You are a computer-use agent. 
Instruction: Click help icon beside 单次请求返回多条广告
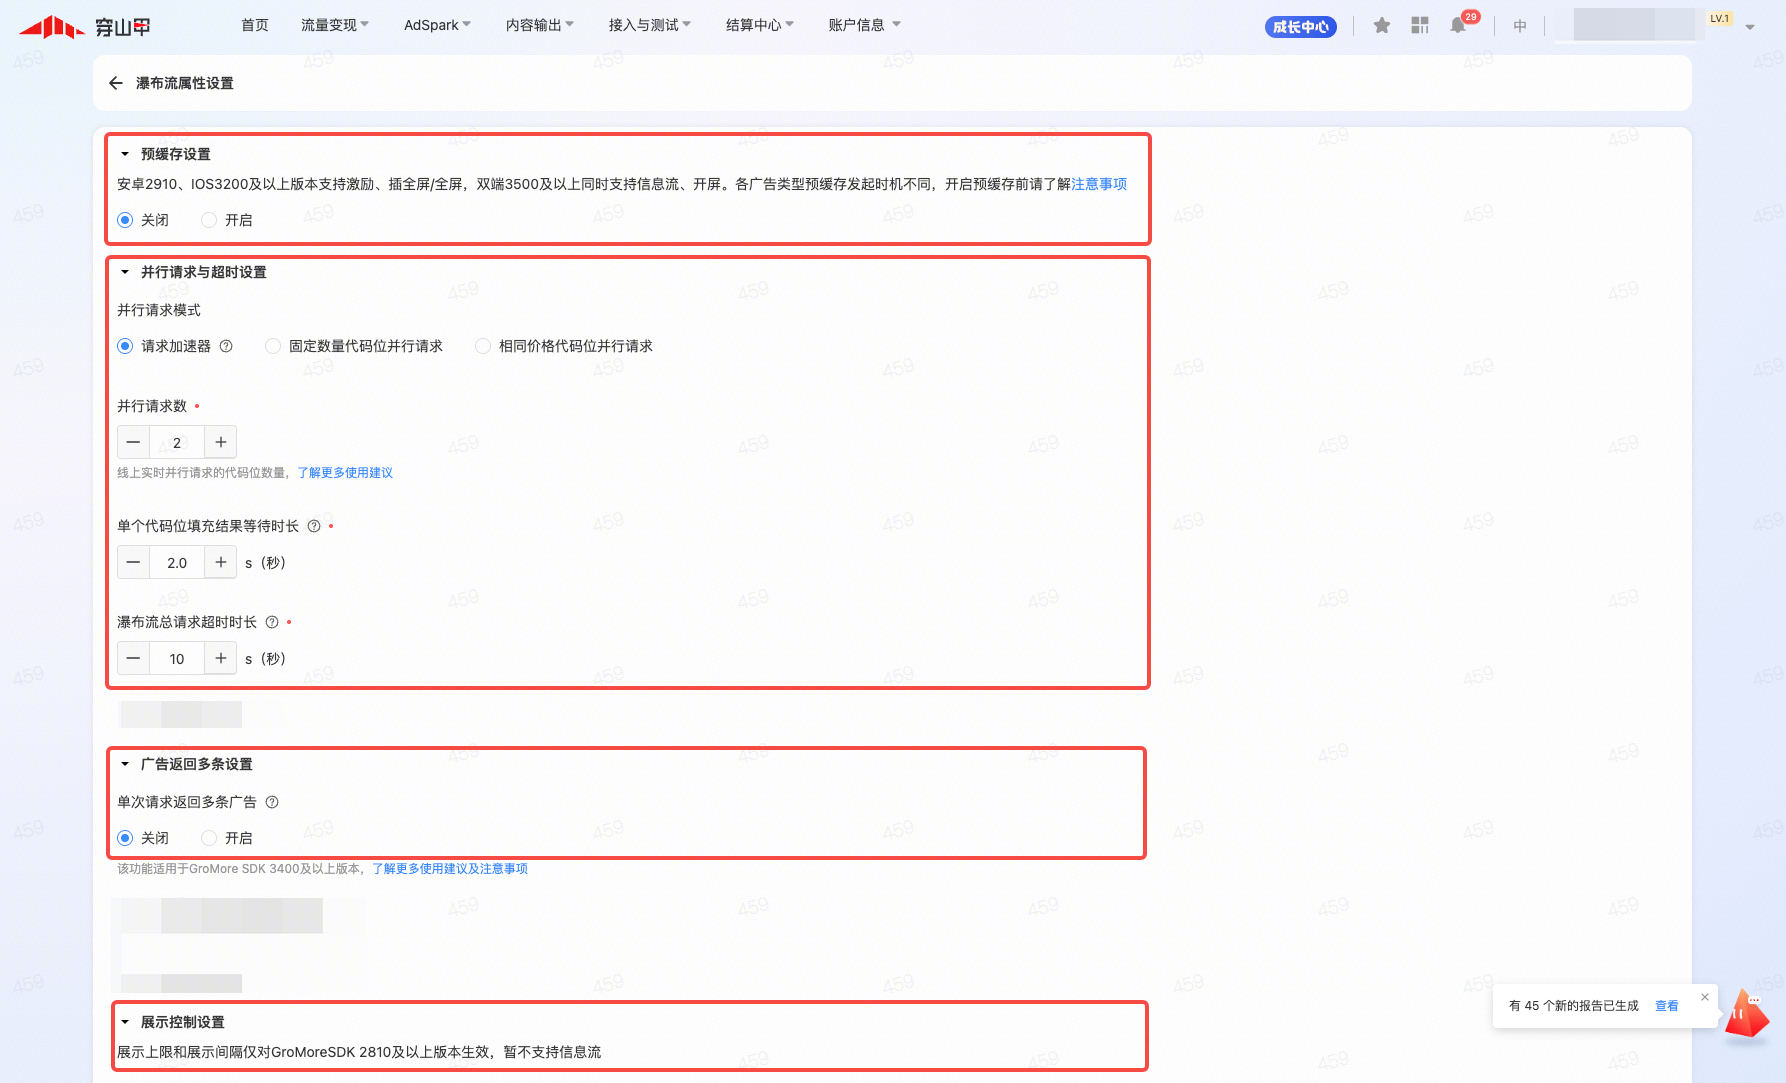click(x=272, y=802)
